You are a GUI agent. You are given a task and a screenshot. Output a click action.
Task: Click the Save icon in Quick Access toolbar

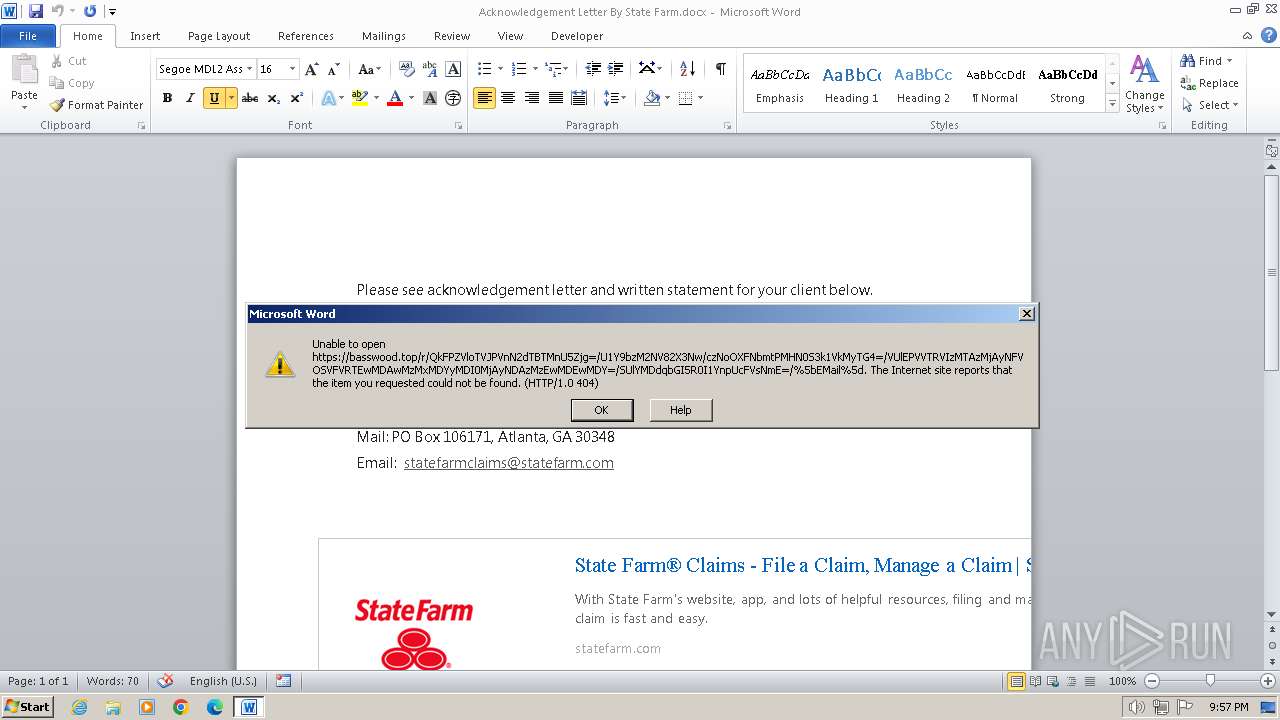point(36,11)
